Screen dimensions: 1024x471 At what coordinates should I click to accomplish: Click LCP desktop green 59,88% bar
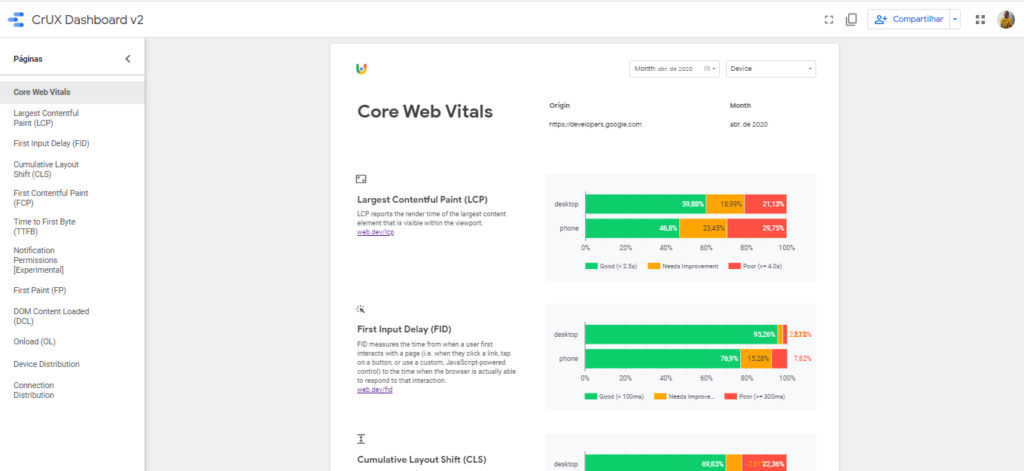646,204
